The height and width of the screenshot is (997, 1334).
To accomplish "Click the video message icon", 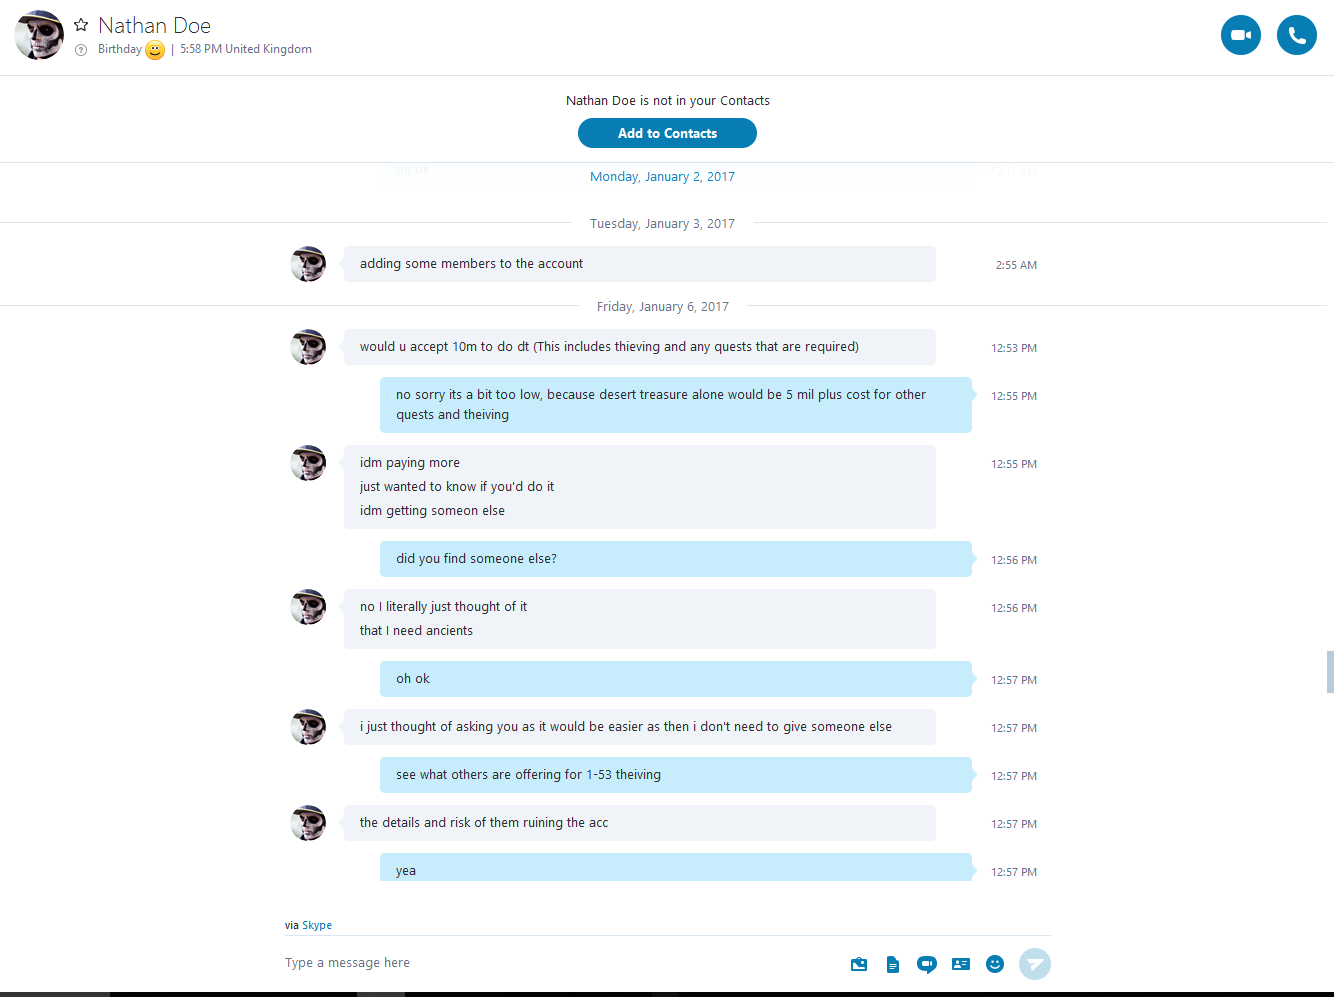I will pos(927,964).
